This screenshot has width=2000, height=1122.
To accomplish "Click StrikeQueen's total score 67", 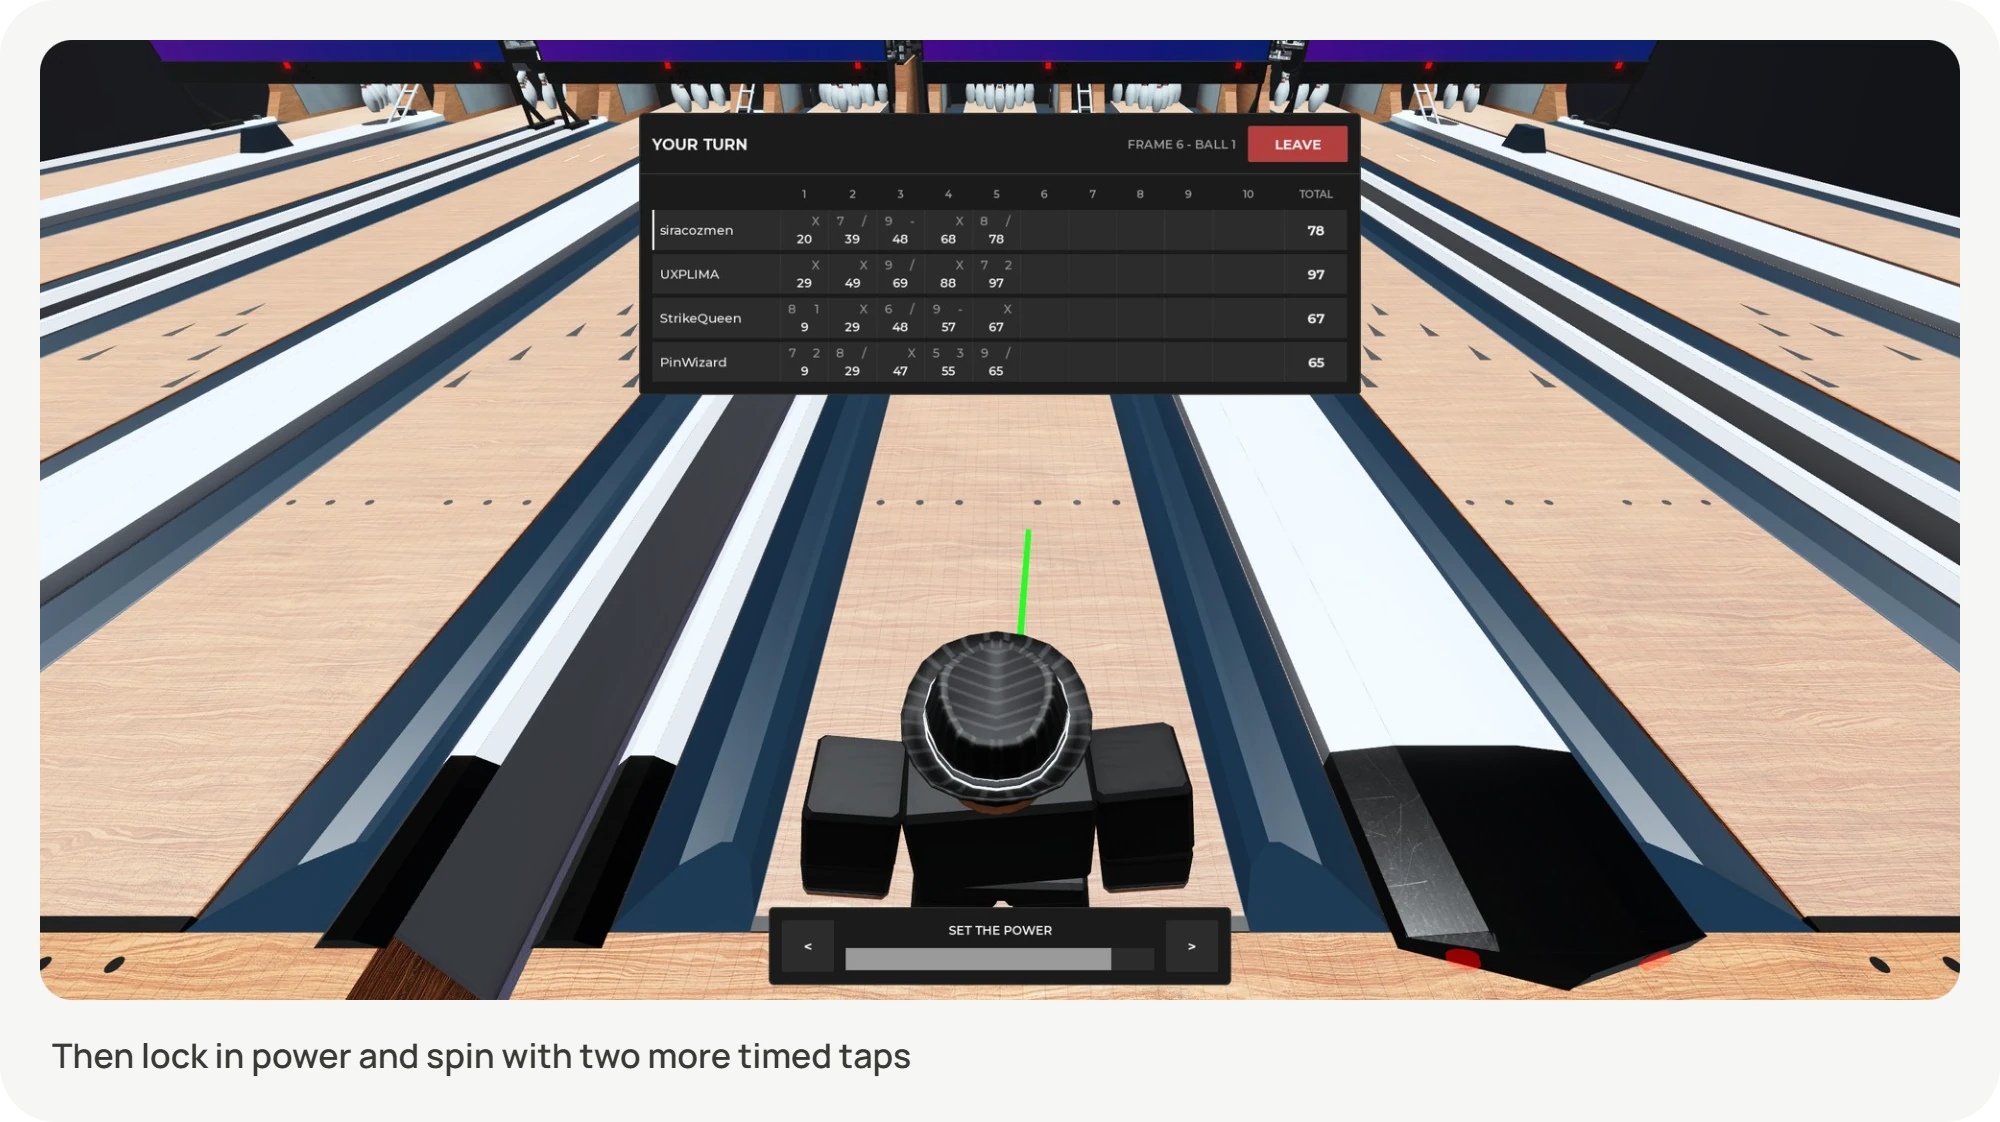I will 1315,318.
